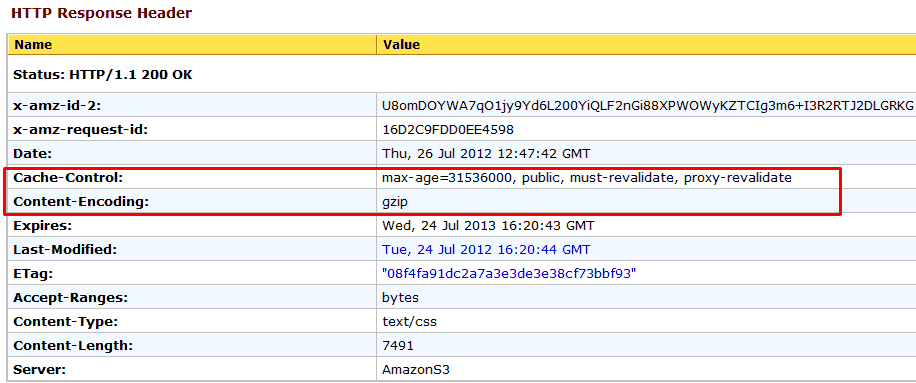Select the Accept-Ranges name cell
916x383 pixels.
click(x=193, y=298)
